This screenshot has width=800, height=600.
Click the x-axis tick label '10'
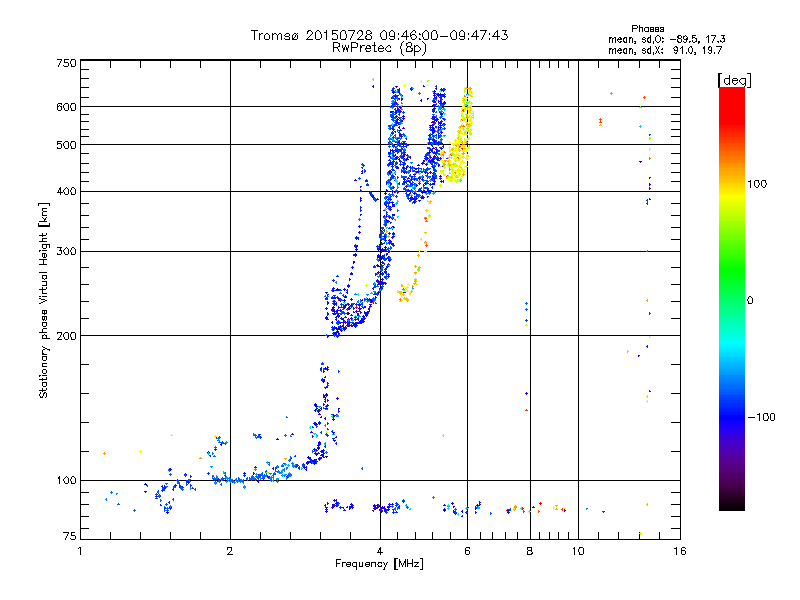[578, 551]
